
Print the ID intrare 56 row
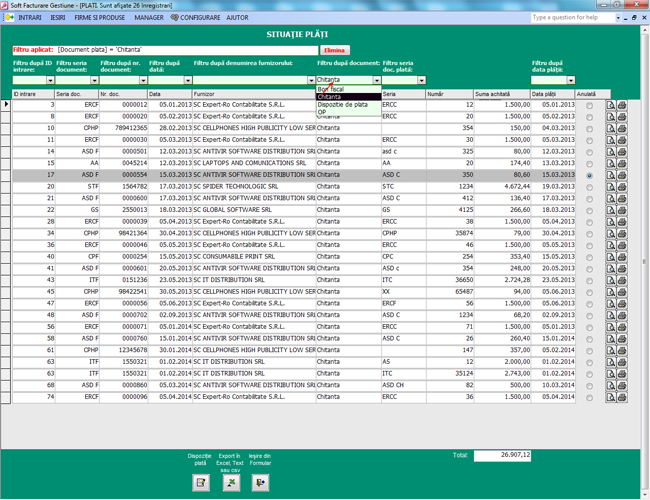622,327
